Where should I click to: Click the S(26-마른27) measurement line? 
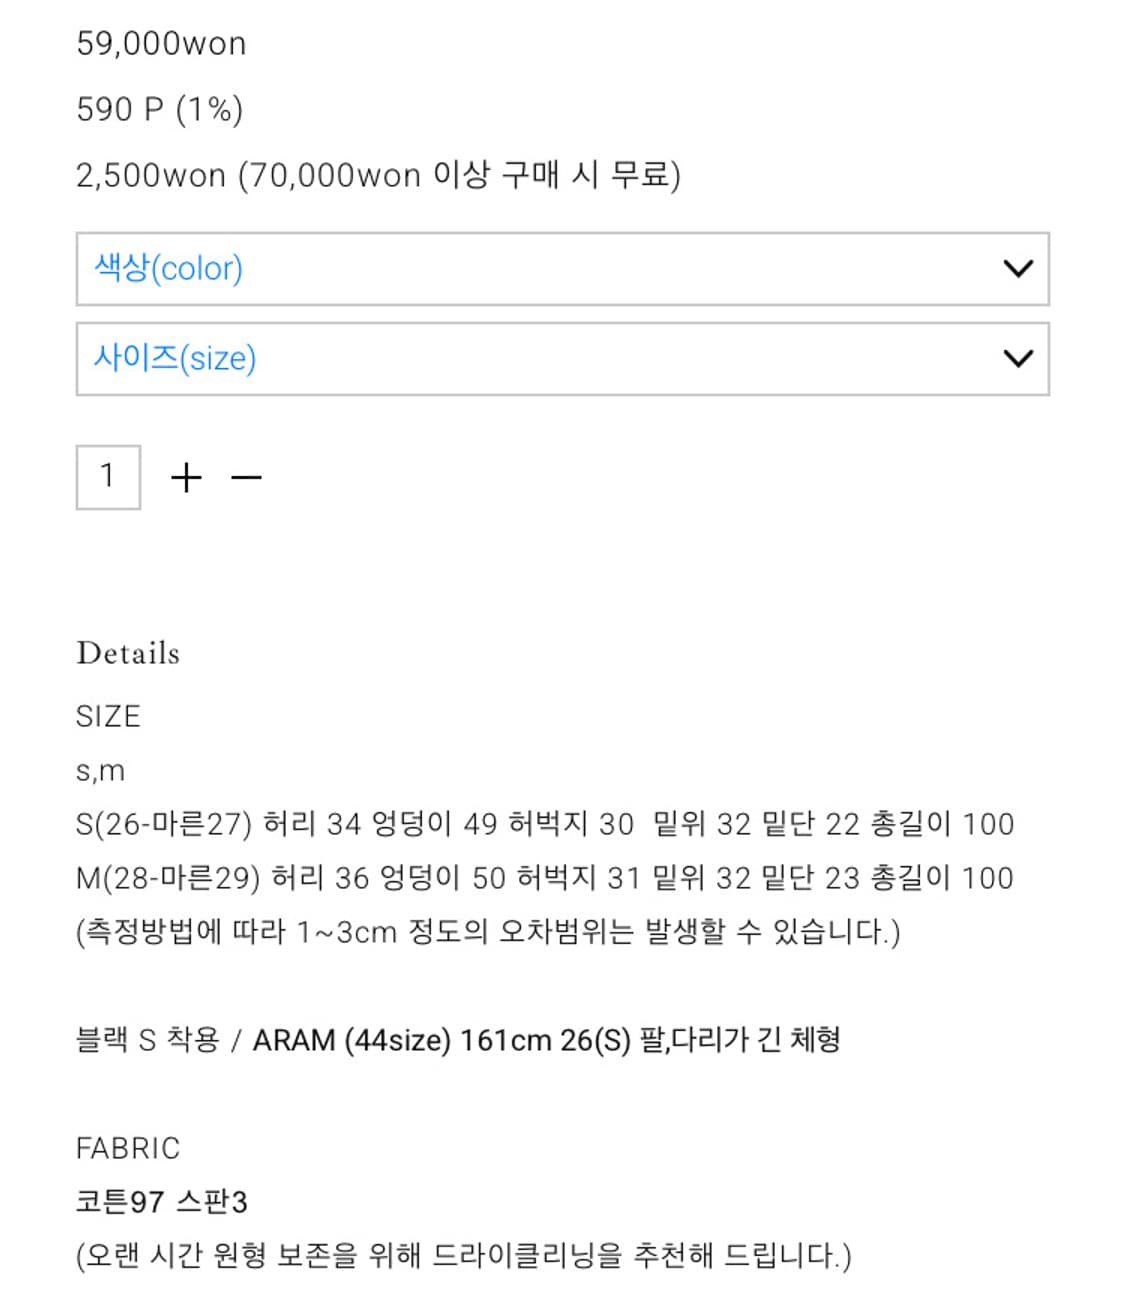(x=545, y=824)
